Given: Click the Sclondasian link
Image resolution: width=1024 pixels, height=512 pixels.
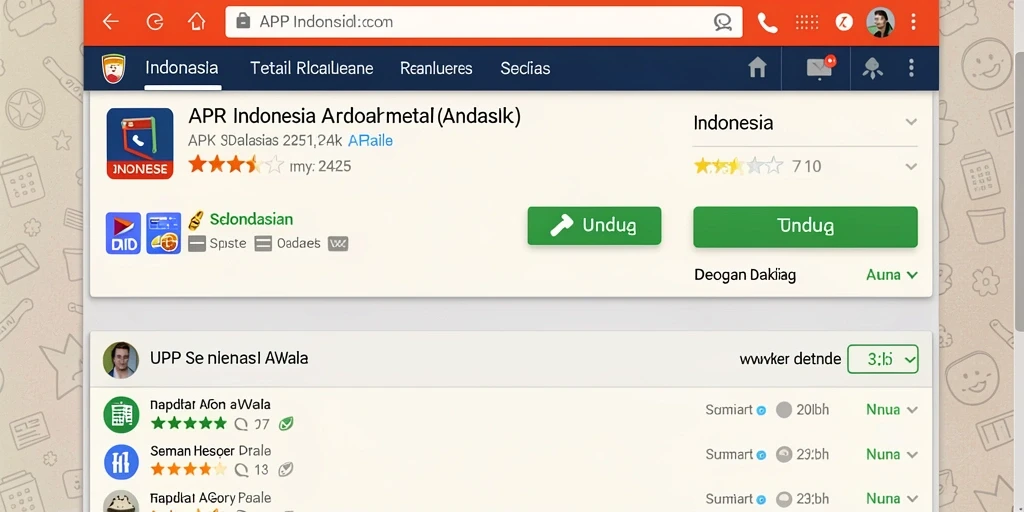Looking at the screenshot, I should pos(251,219).
